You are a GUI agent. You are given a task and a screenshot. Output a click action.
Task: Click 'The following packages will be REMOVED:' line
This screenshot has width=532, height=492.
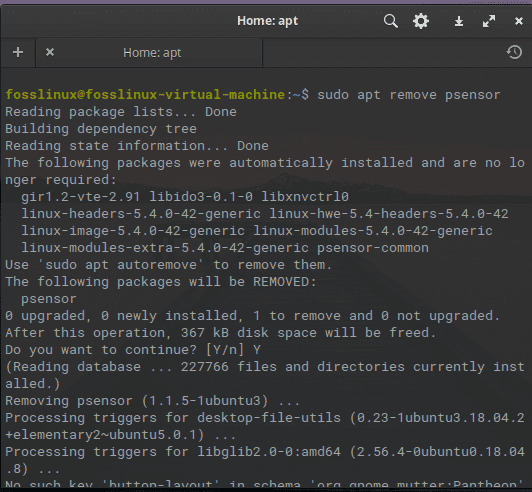161,282
